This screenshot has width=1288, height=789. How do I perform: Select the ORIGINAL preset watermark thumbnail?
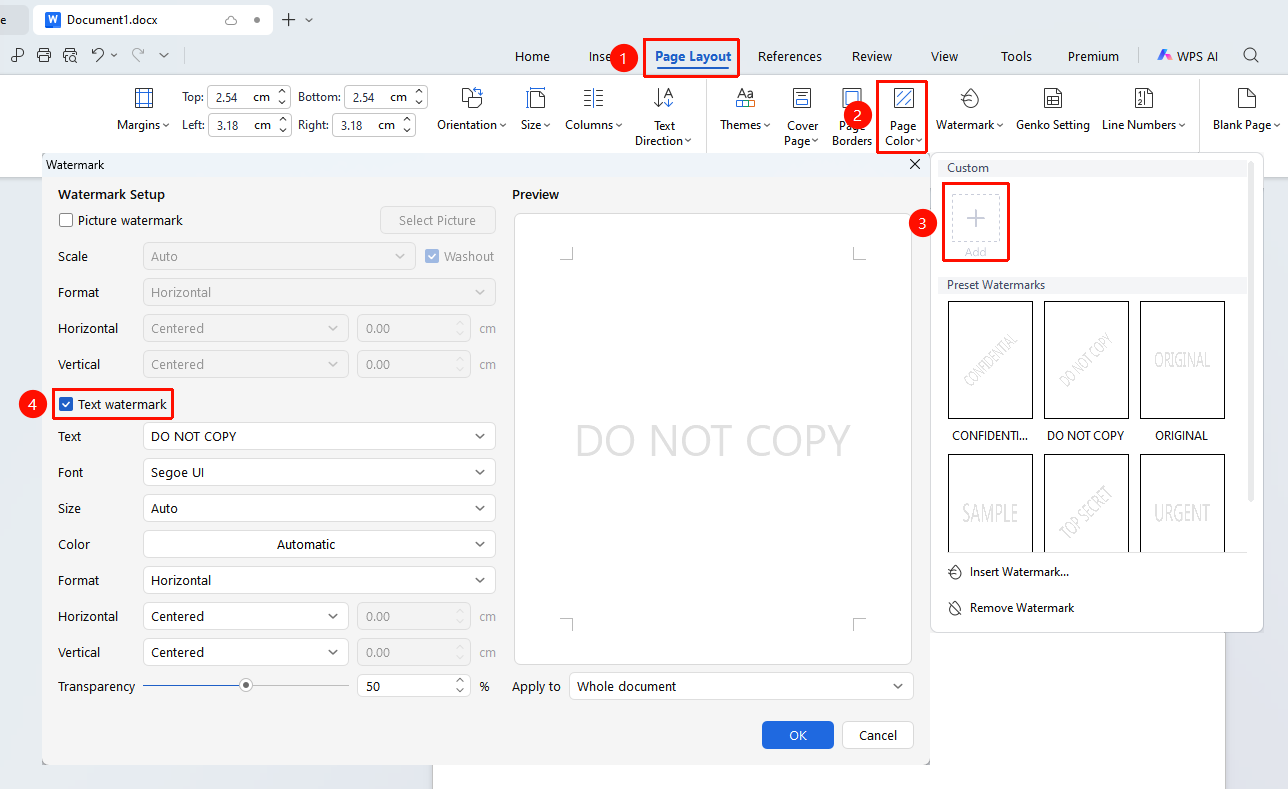1182,360
